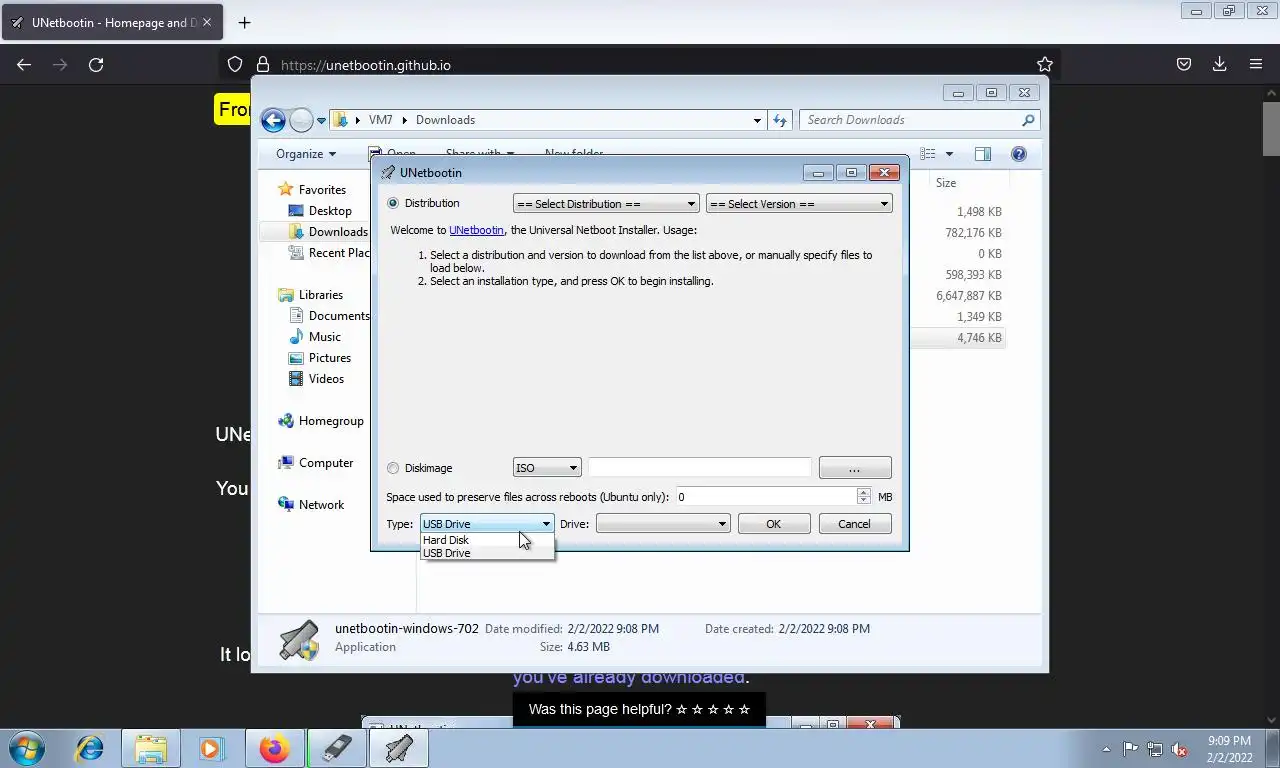The image size is (1280, 768).
Task: Decrease preserve space with down stepper arrow
Action: [x=863, y=501]
